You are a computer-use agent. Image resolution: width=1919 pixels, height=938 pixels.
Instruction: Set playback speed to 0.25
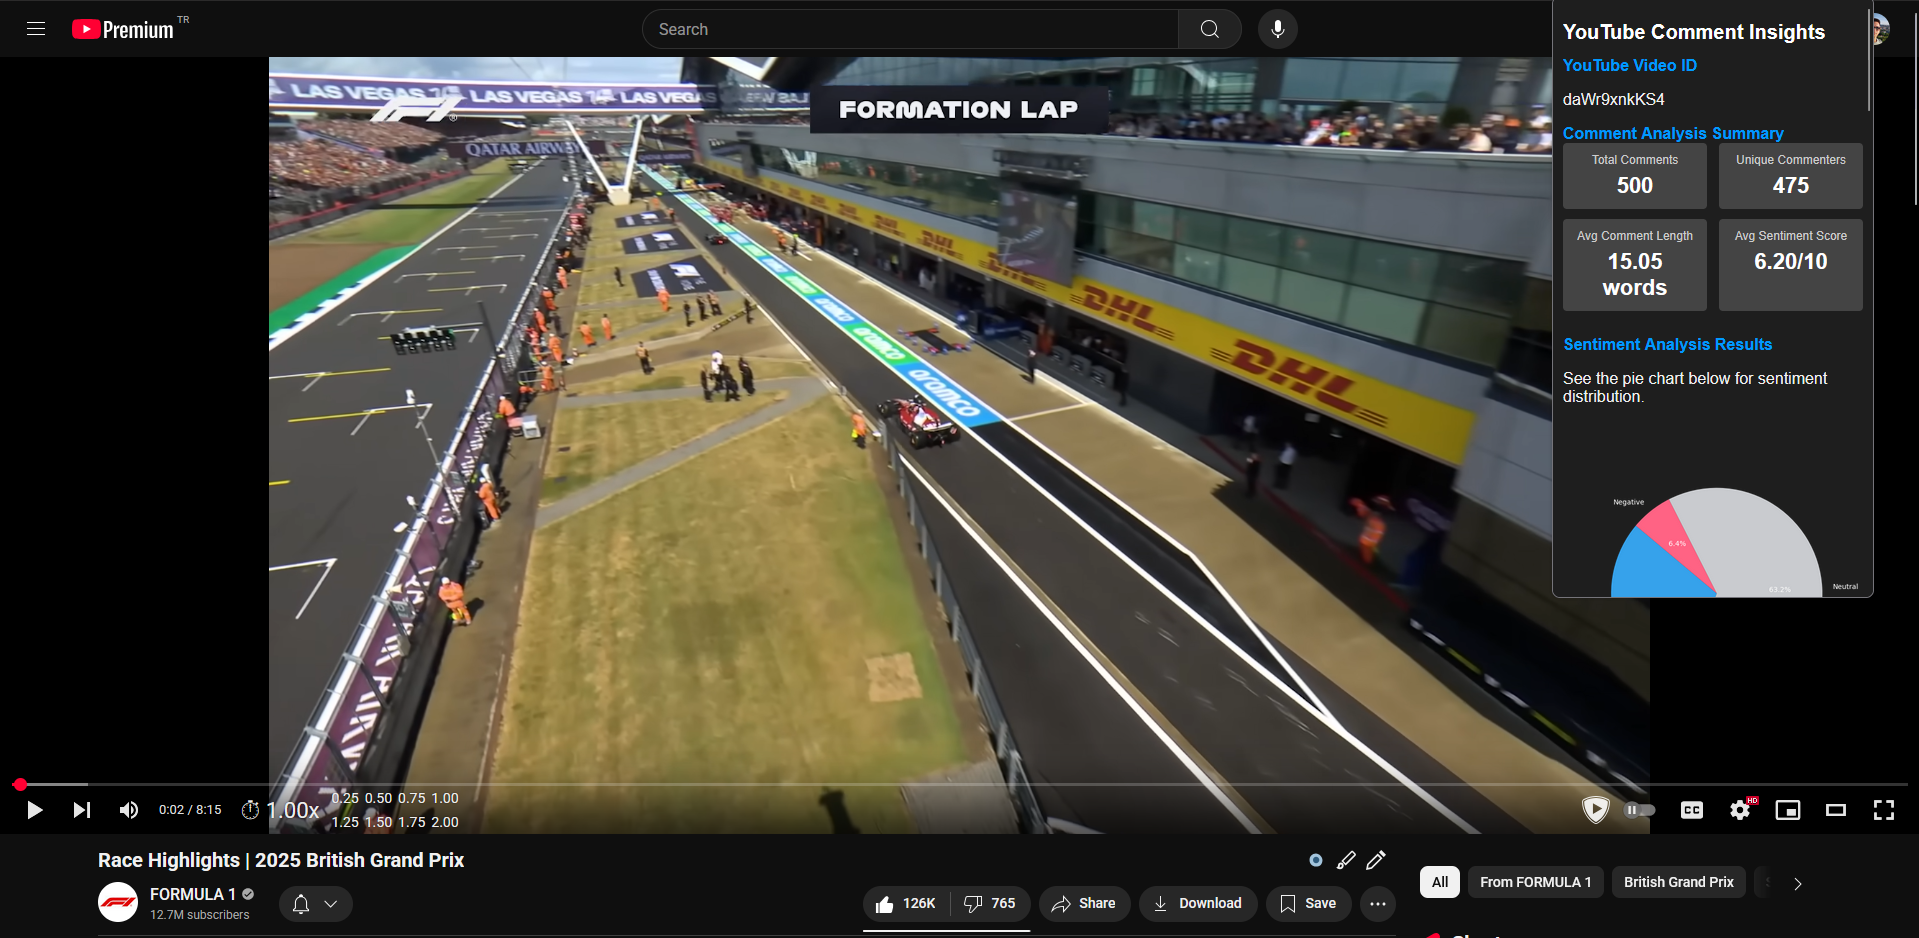345,798
